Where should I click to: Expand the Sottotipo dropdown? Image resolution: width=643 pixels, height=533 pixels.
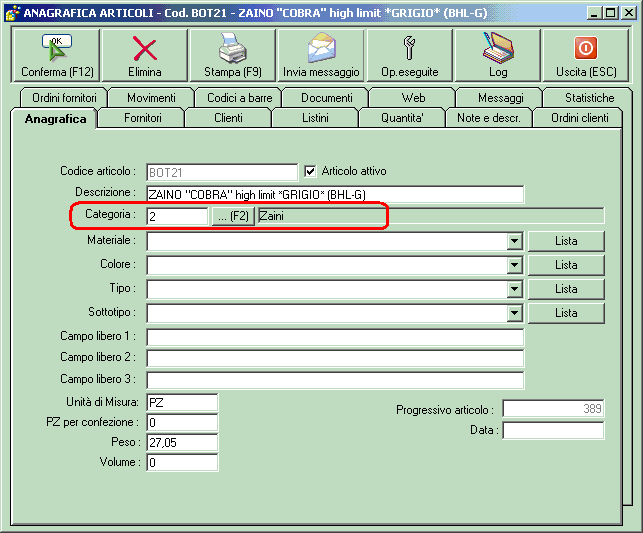click(514, 313)
